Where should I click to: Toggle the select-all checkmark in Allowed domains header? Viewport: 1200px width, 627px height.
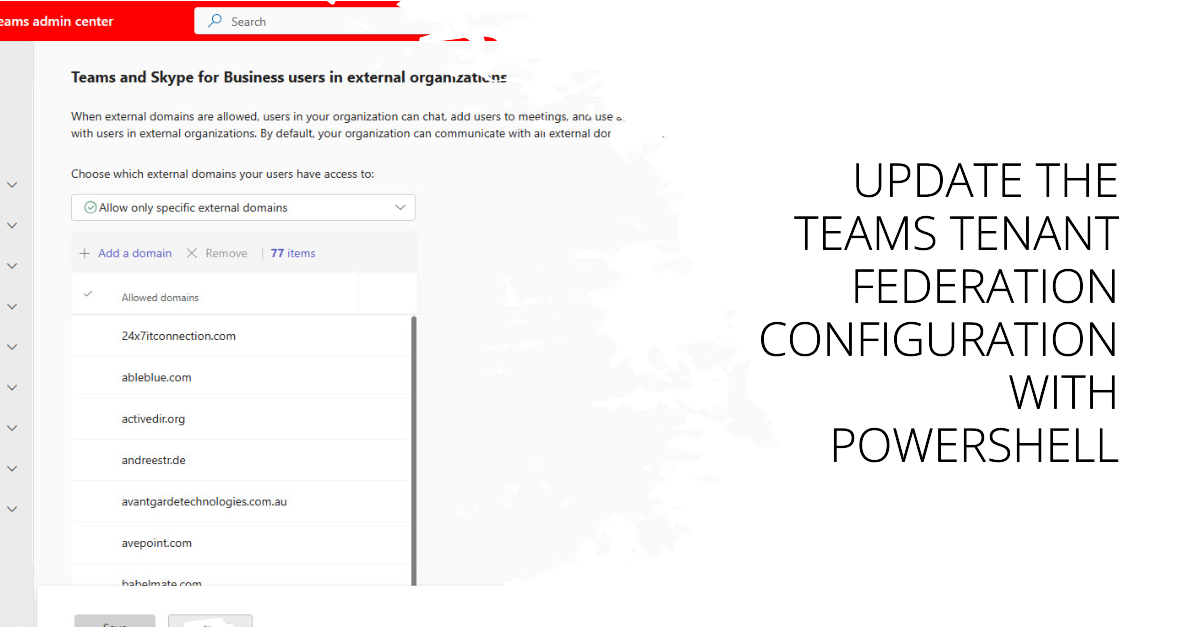pos(88,295)
